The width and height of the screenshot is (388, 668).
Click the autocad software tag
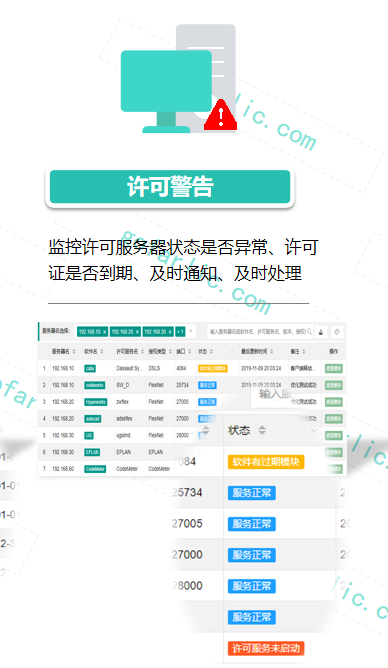coord(92,419)
